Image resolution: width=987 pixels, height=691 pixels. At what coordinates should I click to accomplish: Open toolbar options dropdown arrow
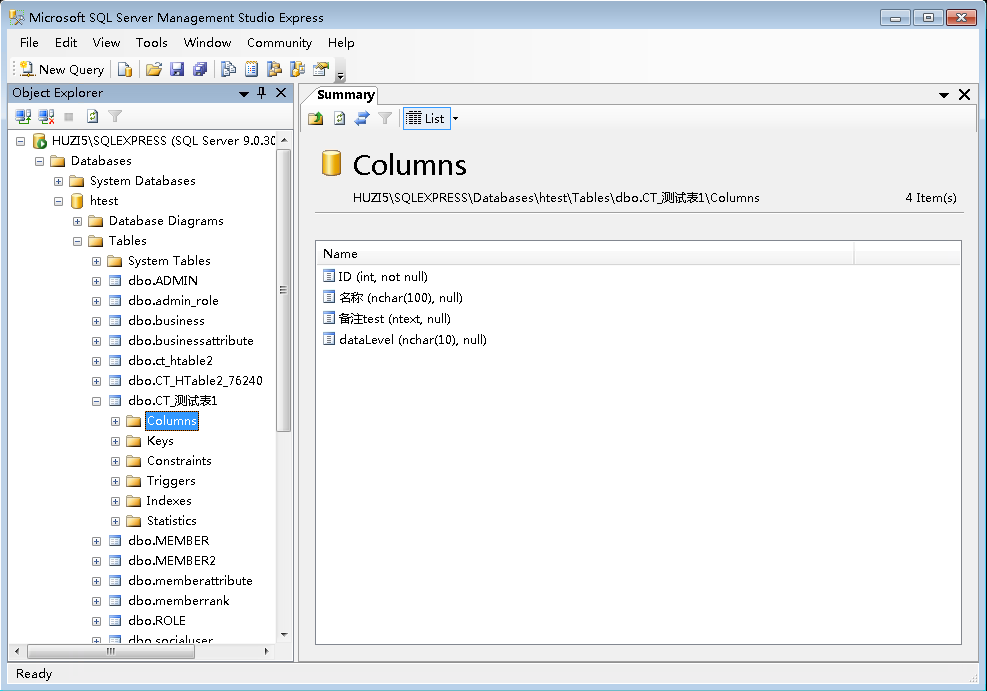coord(341,76)
